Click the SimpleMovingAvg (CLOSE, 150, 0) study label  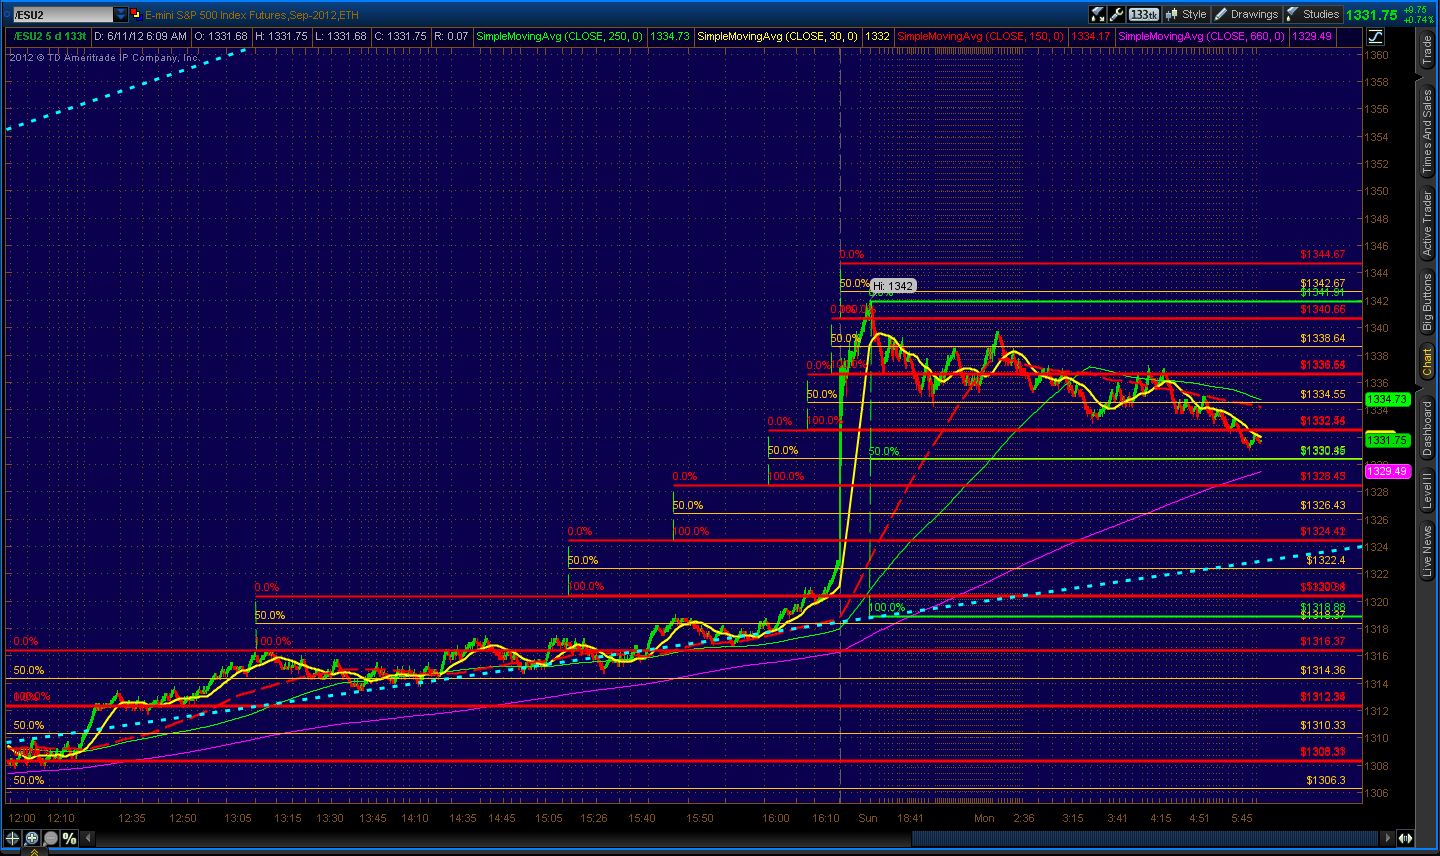click(x=981, y=36)
